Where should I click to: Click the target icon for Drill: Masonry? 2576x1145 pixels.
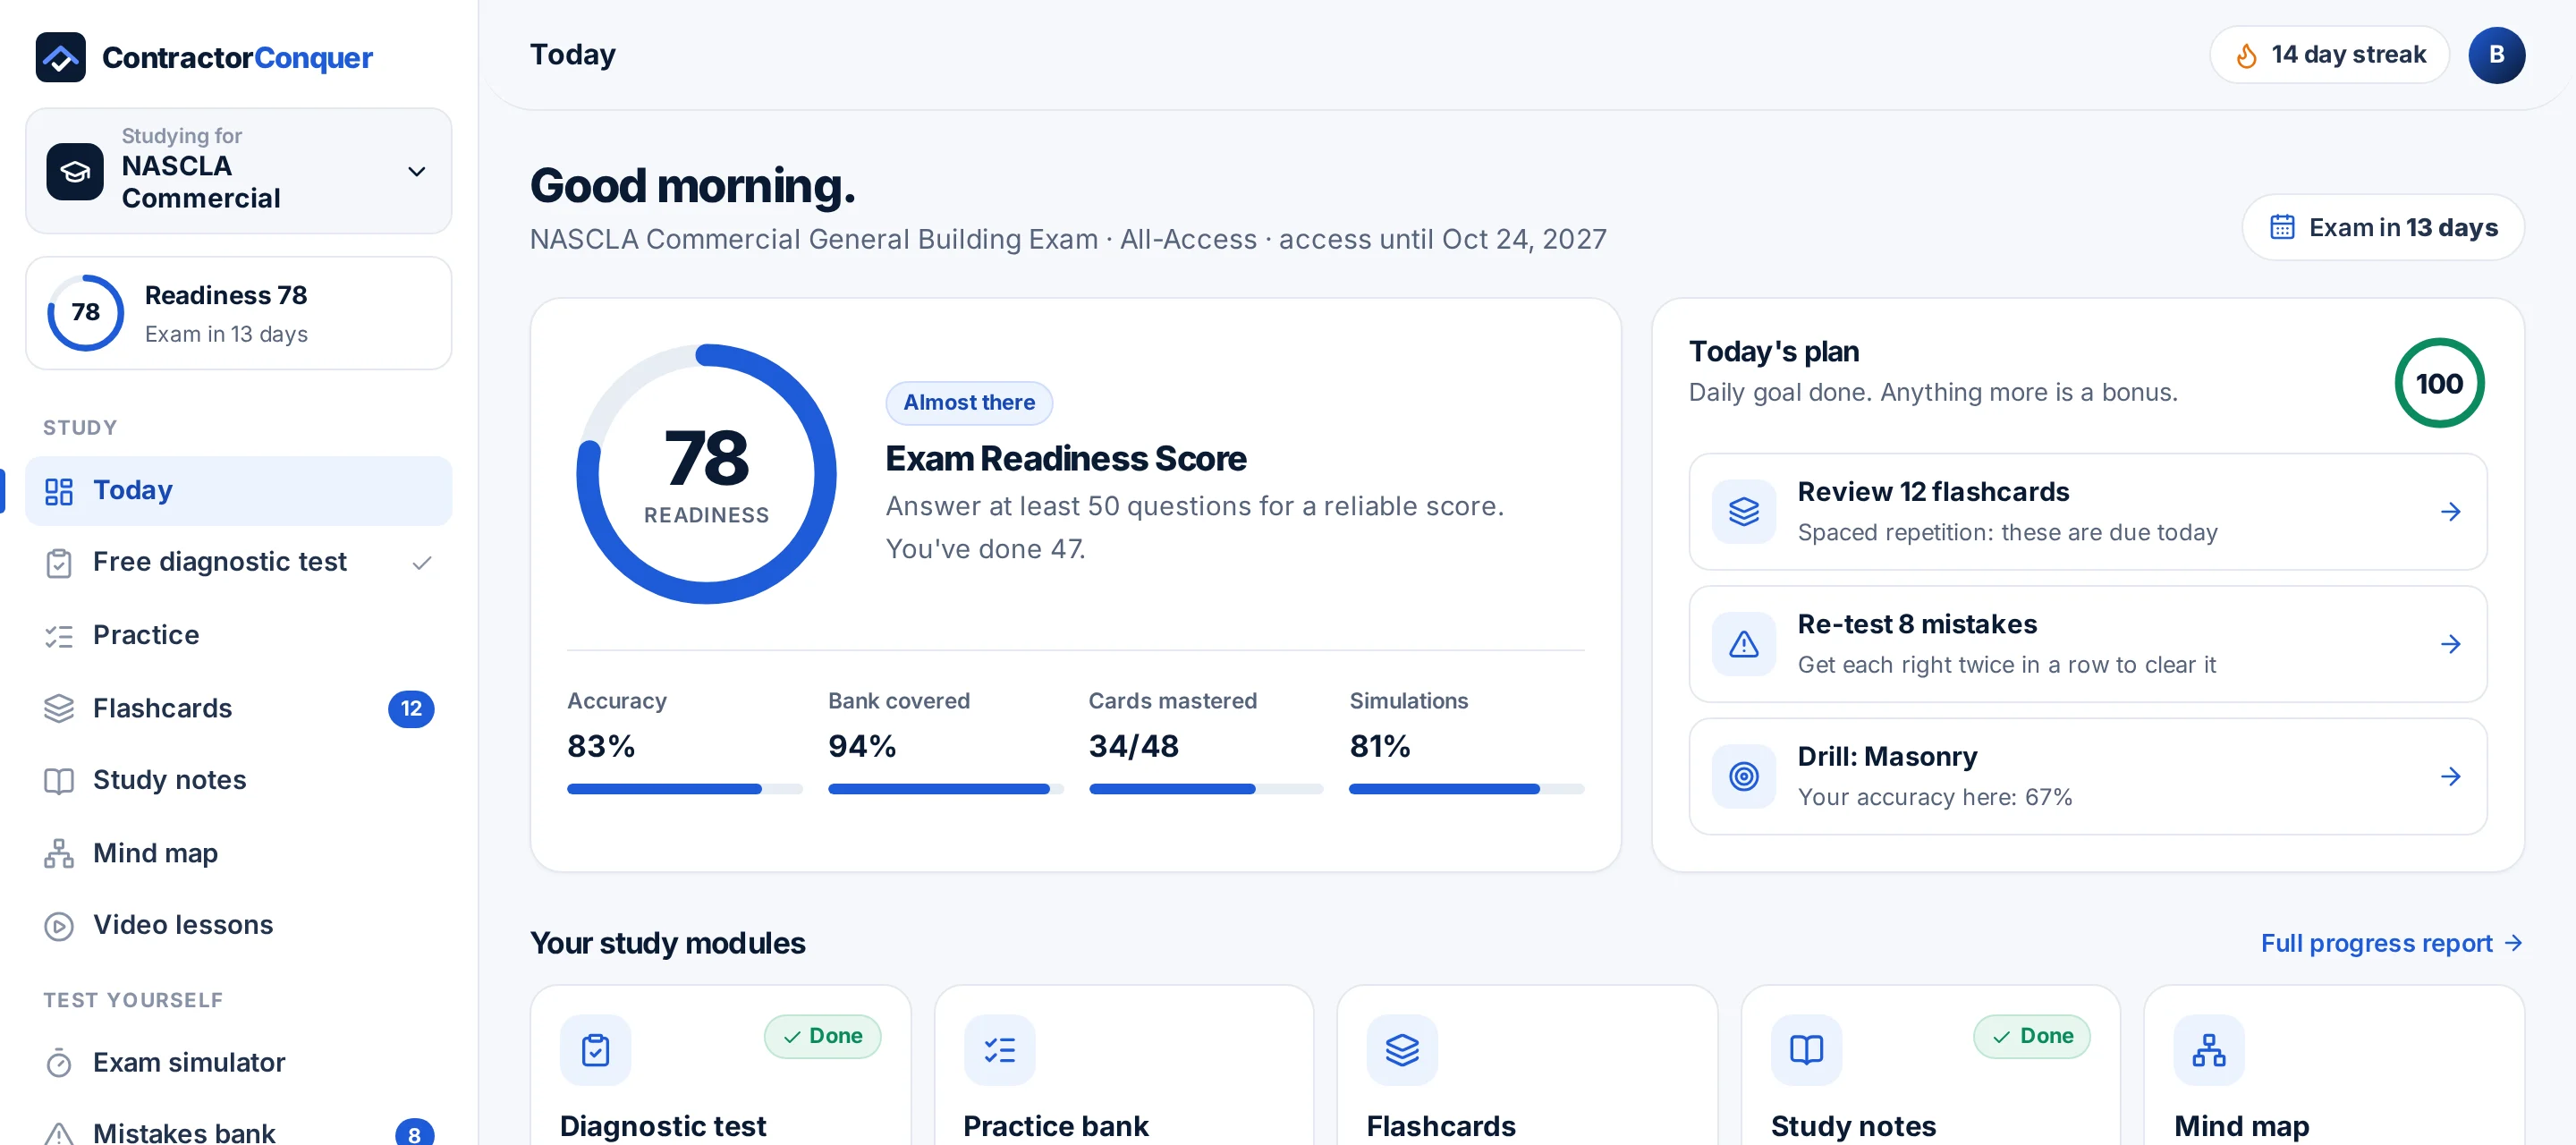1744,776
